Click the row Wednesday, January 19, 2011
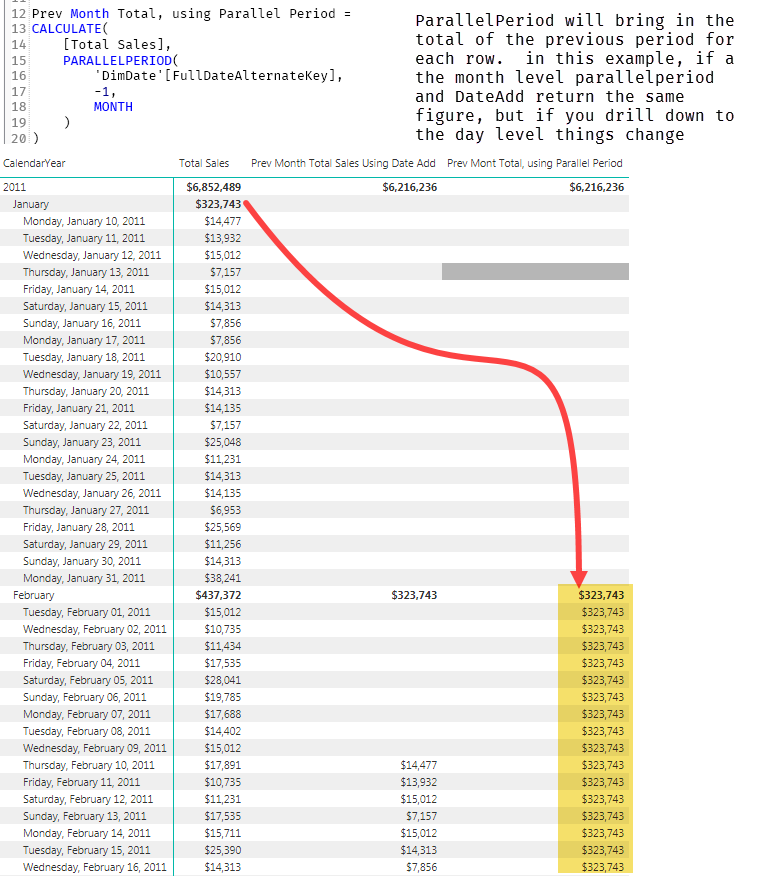The height and width of the screenshot is (876, 764). (x=314, y=374)
